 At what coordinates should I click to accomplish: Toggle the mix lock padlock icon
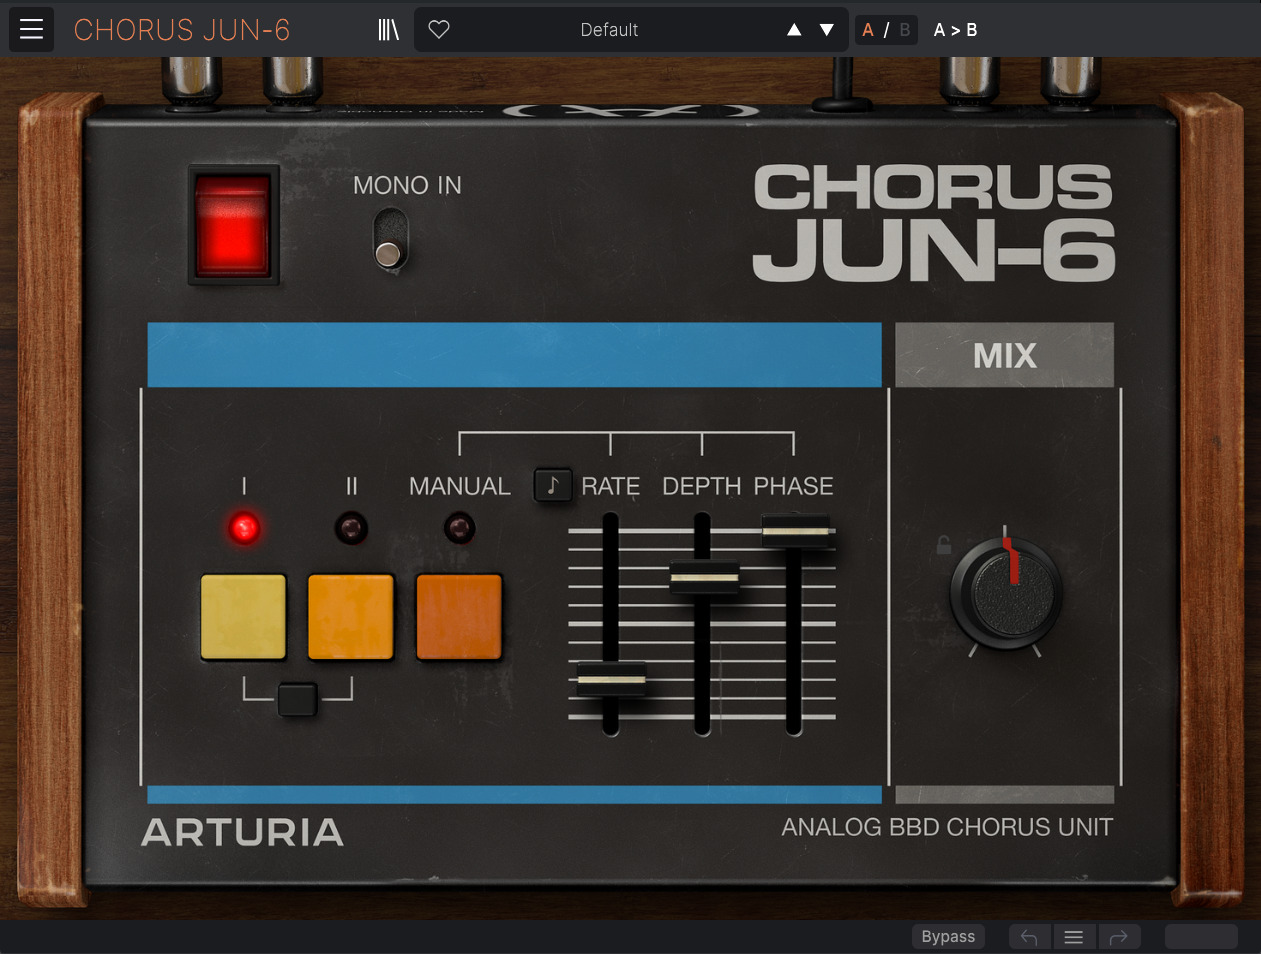[x=943, y=545]
